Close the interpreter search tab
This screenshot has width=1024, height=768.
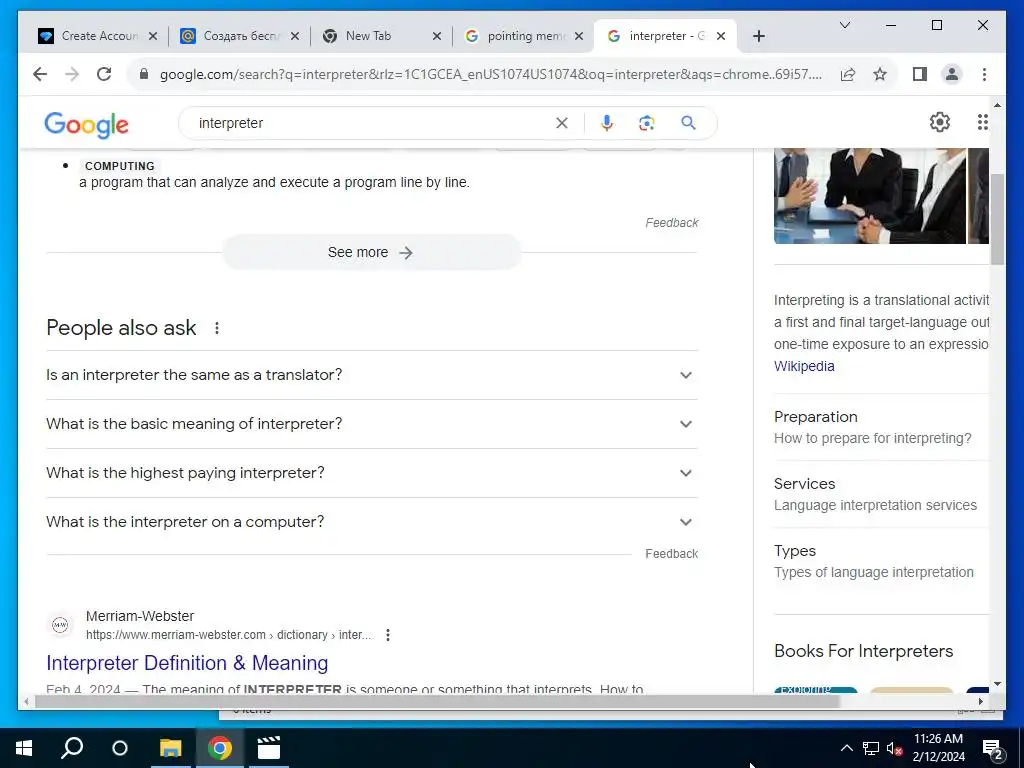click(721, 36)
